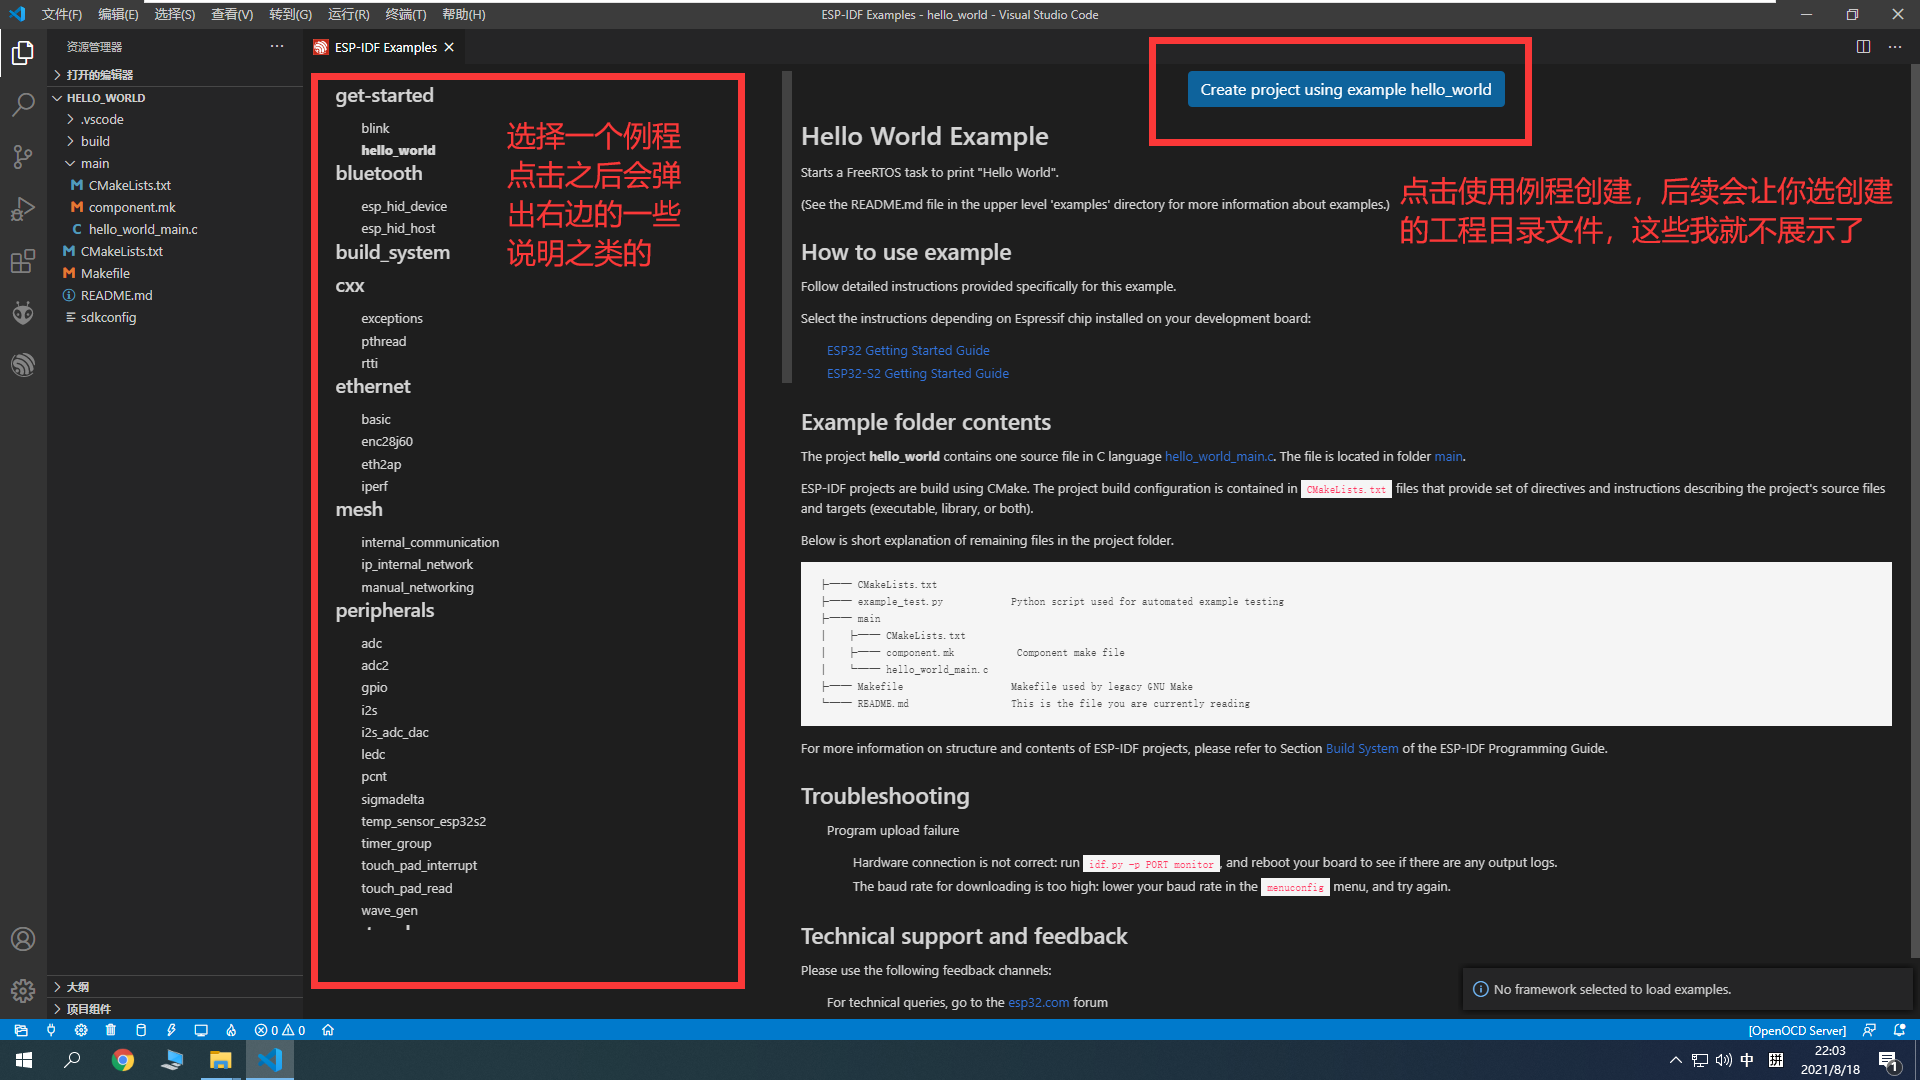Open the Run and Debug view
This screenshot has height=1080, width=1920.
pyautogui.click(x=23, y=209)
